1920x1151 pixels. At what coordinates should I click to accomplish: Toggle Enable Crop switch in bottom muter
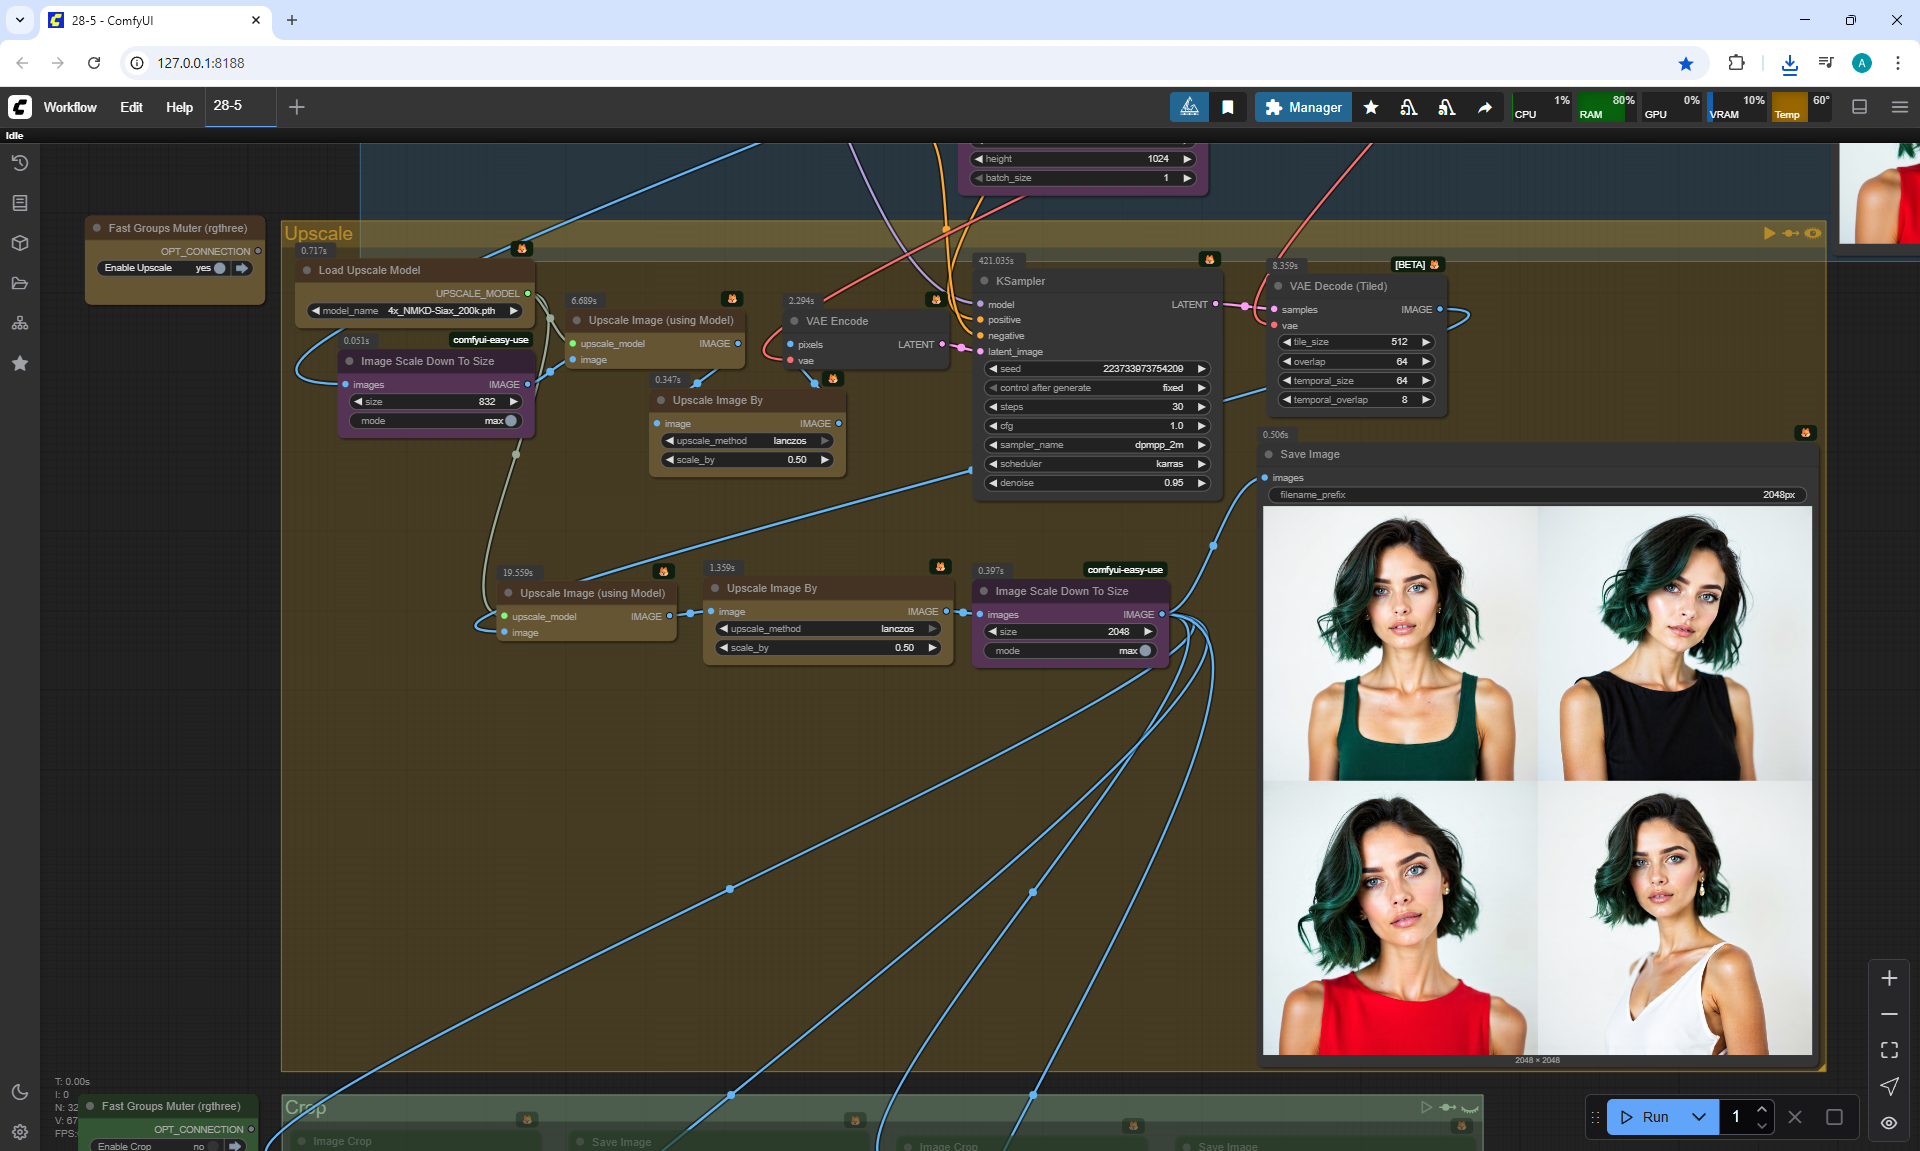pyautogui.click(x=215, y=1146)
